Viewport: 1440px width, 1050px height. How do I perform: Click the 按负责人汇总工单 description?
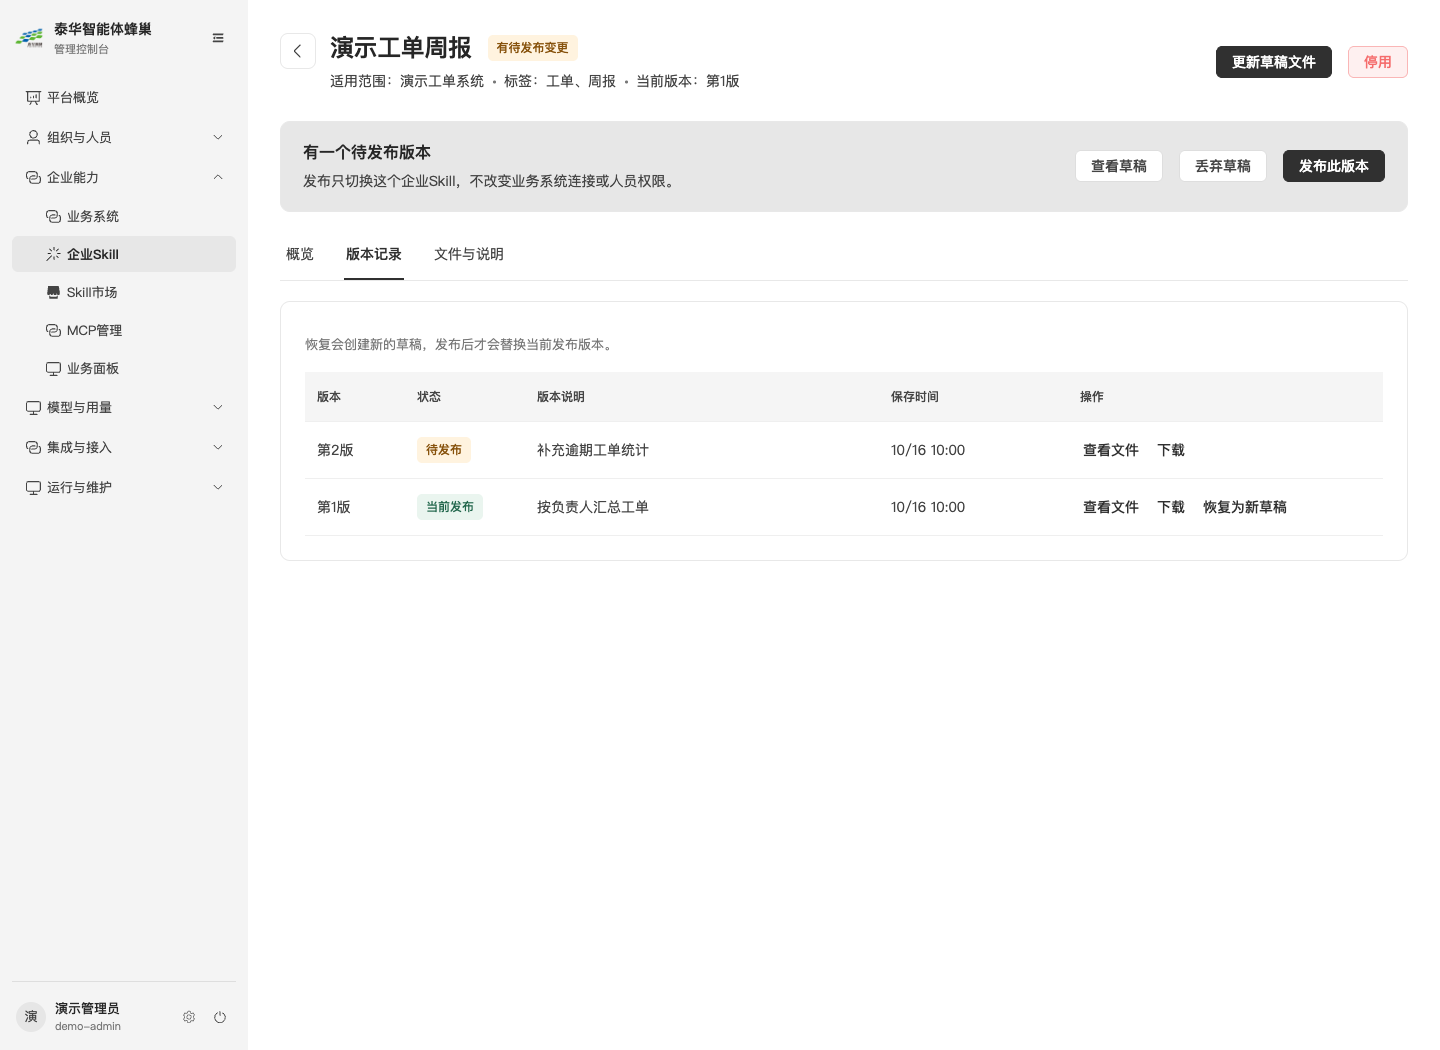593,507
